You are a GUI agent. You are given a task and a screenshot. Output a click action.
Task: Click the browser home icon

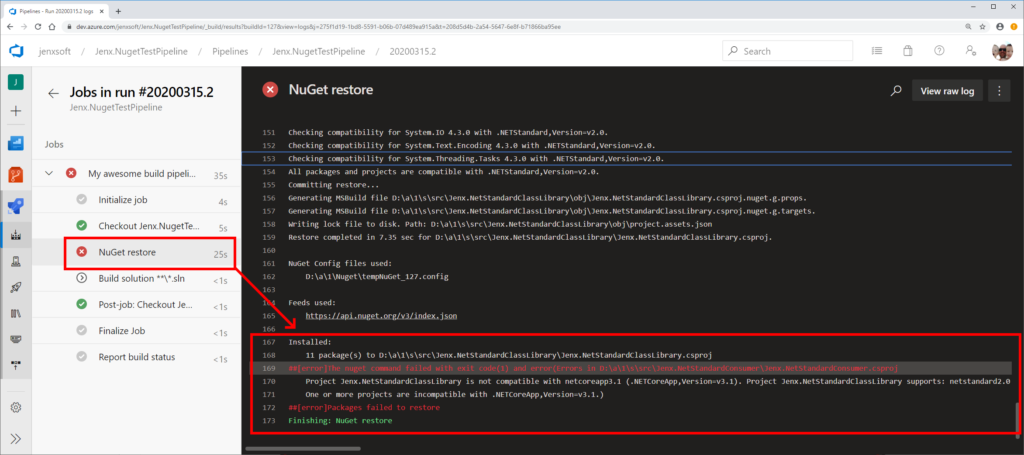tap(53, 27)
